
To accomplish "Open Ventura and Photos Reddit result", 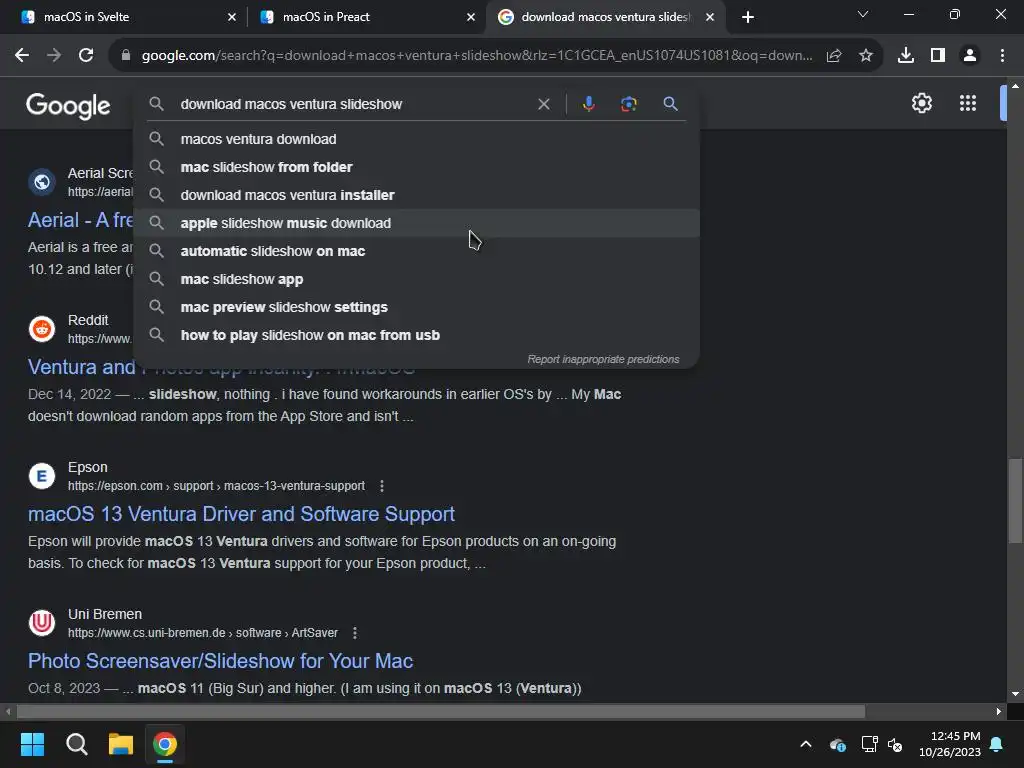I will tap(80, 367).
